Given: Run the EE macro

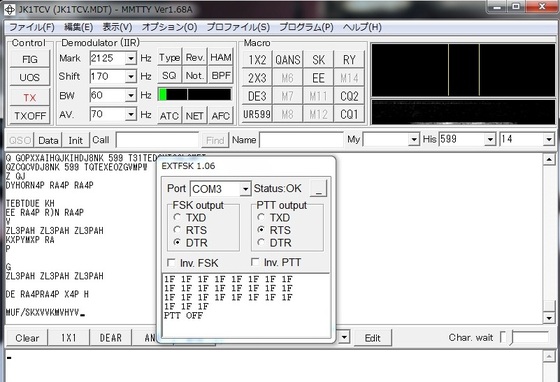Looking at the screenshot, I should 318,78.
